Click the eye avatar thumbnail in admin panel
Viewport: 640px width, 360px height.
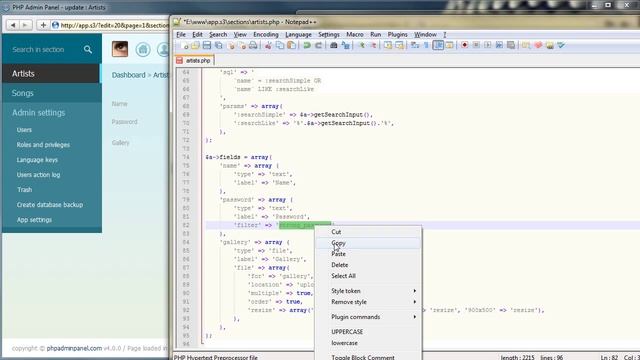point(120,49)
